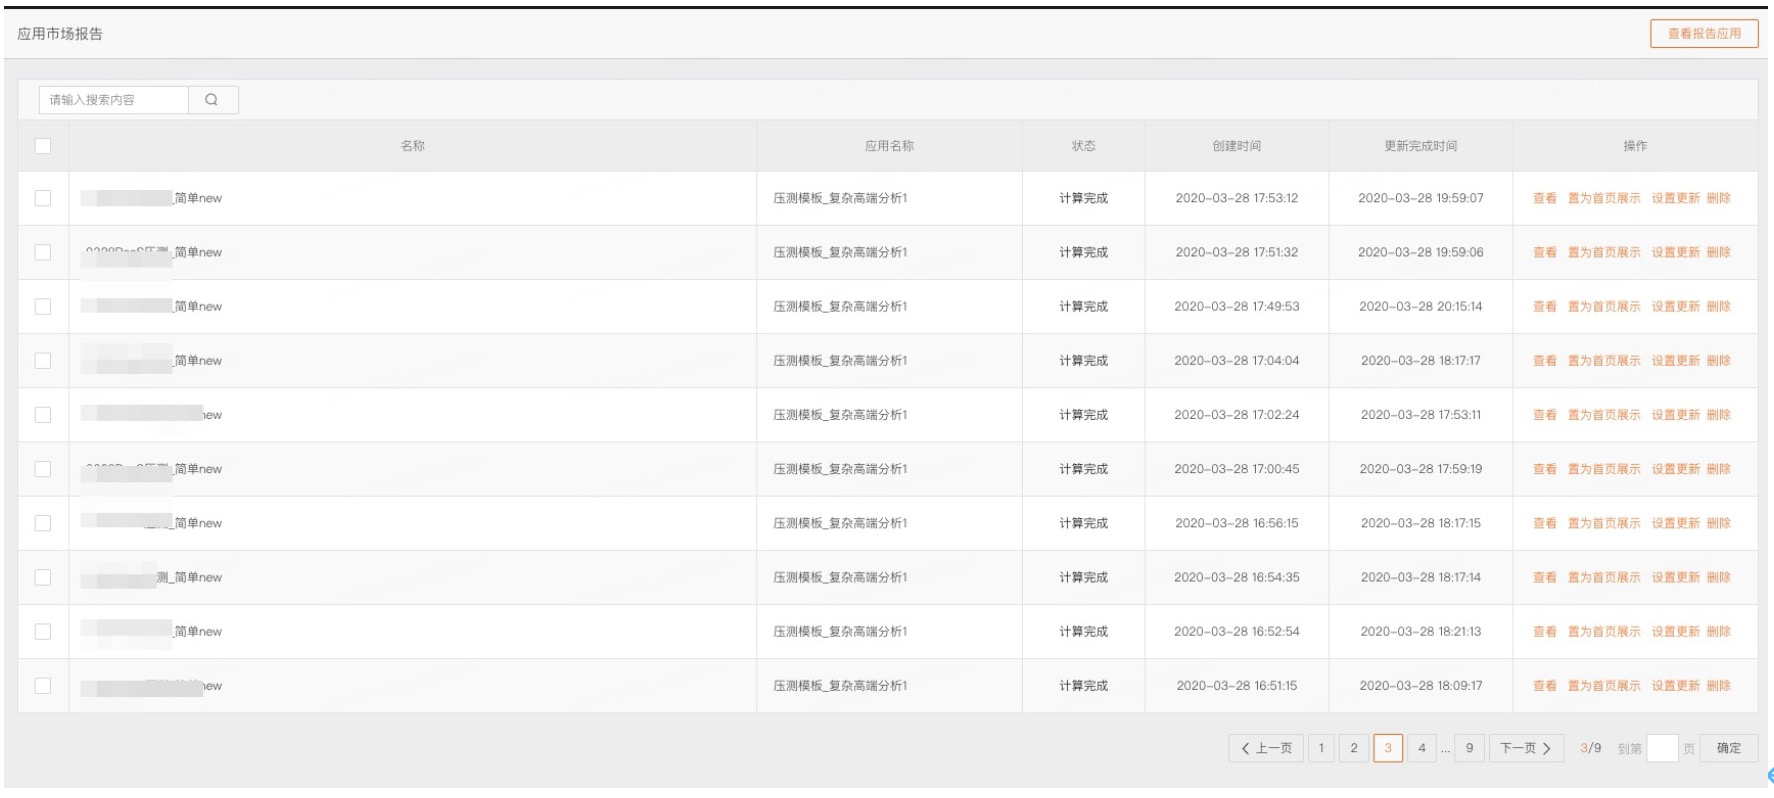Focus the search content input field
Viewport: 1774px width, 798px height.
click(114, 100)
